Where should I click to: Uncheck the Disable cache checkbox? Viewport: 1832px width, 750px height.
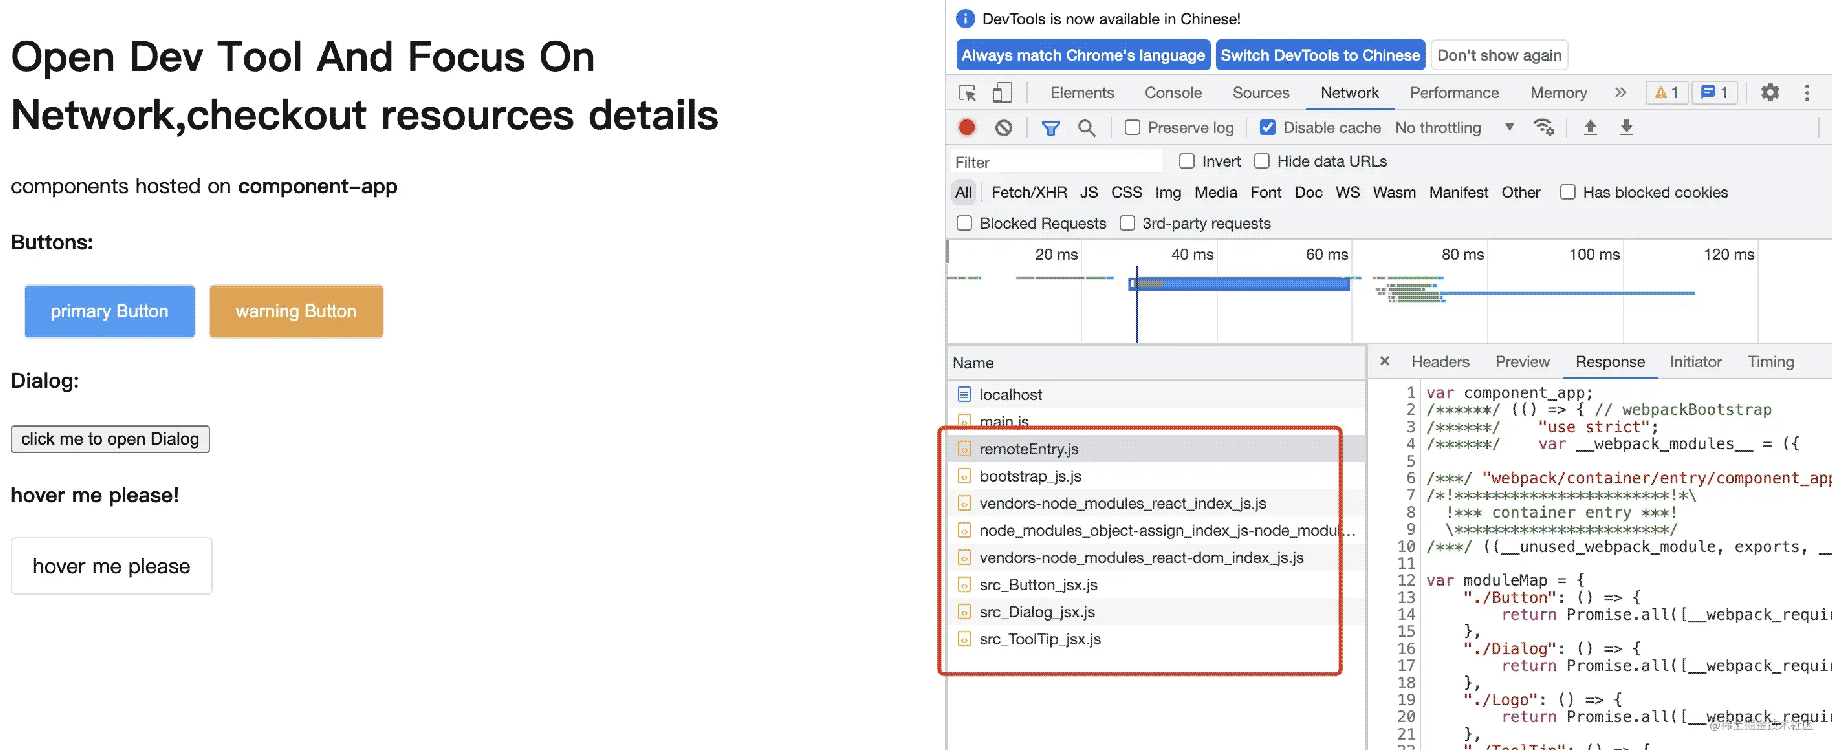point(1268,128)
